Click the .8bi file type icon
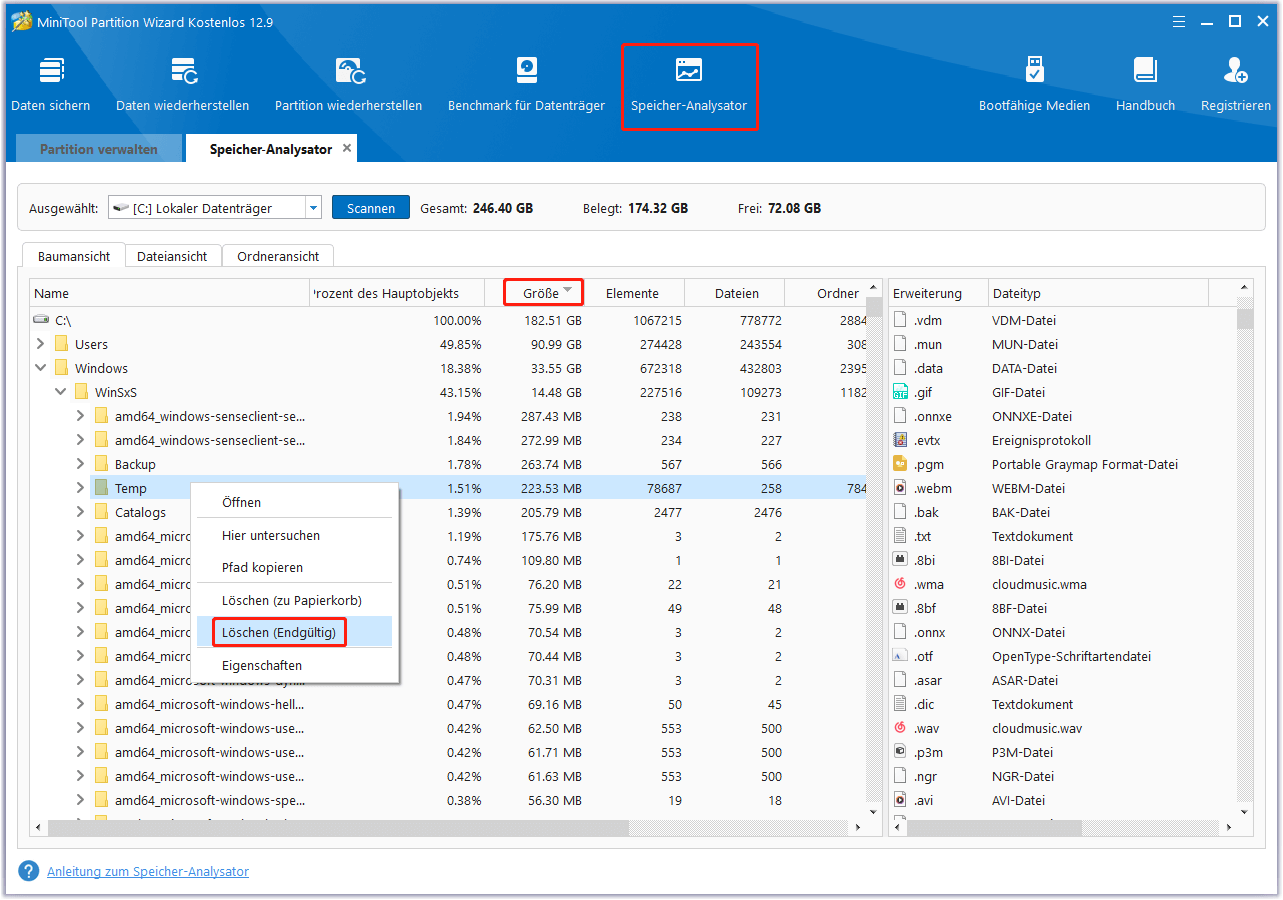Image resolution: width=1283 pixels, height=900 pixels. 900,560
